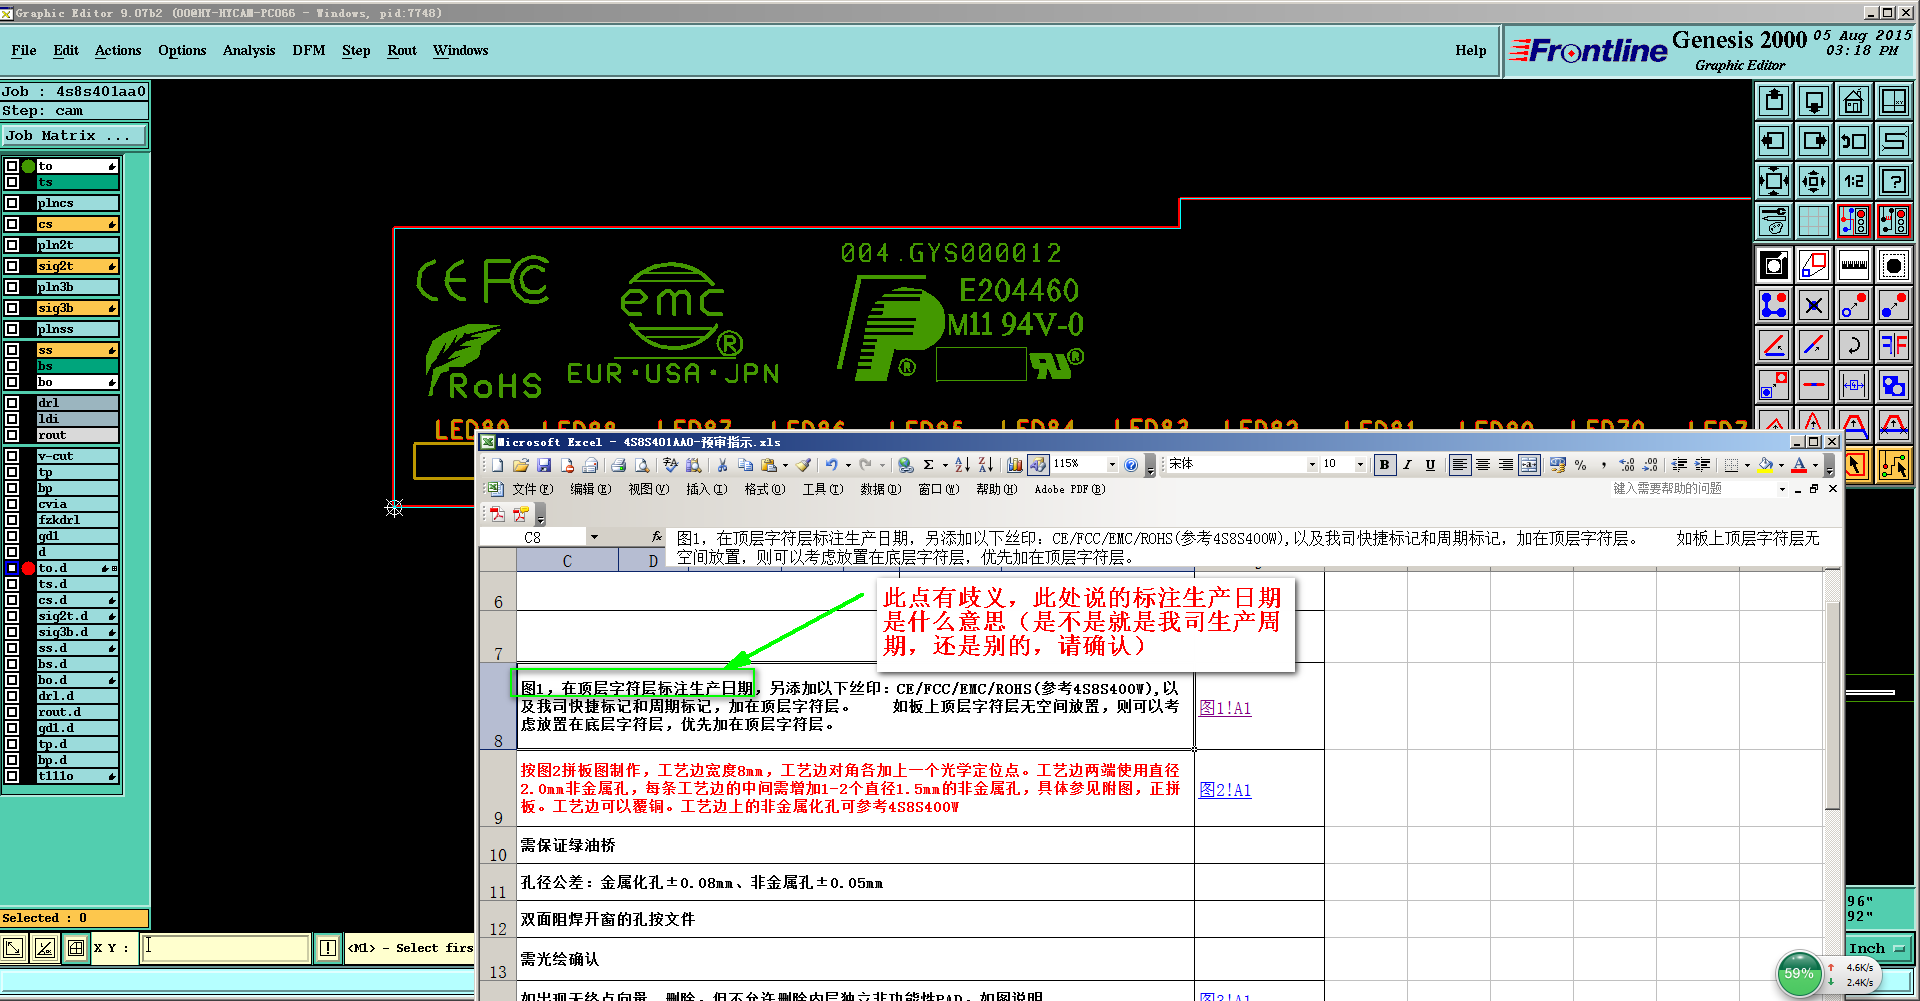Viewport: 1920px width, 1001px height.
Task: Click the pan up arrow icon in Genesis
Action: pos(1774,101)
